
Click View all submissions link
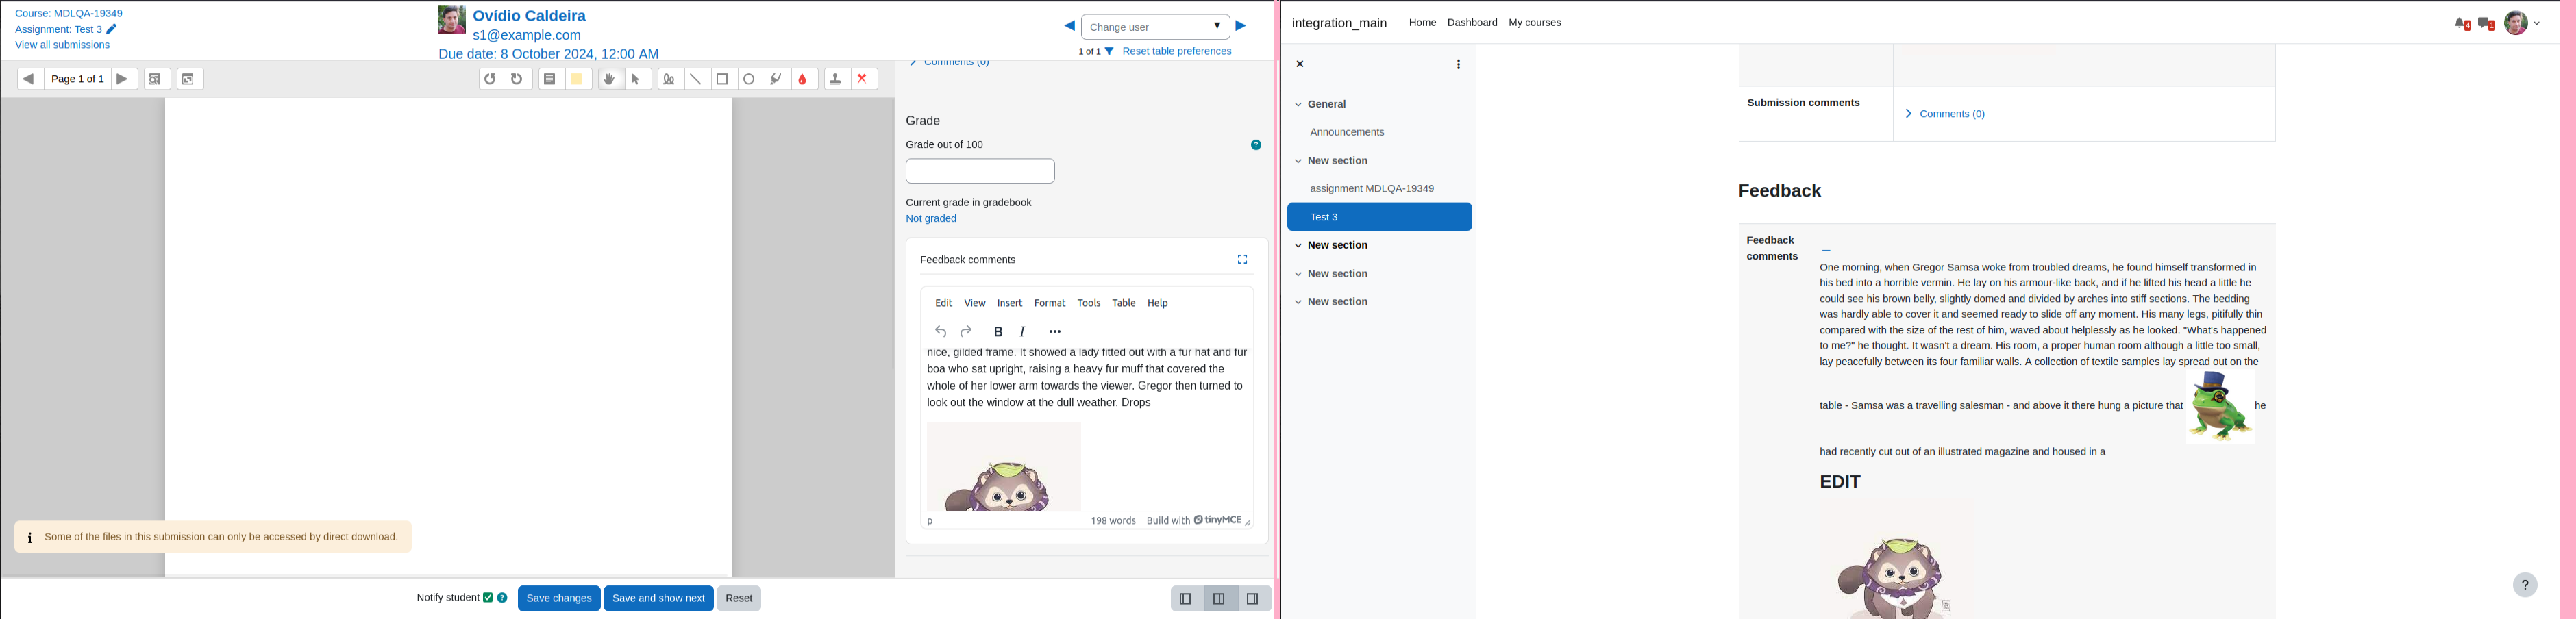[62, 45]
